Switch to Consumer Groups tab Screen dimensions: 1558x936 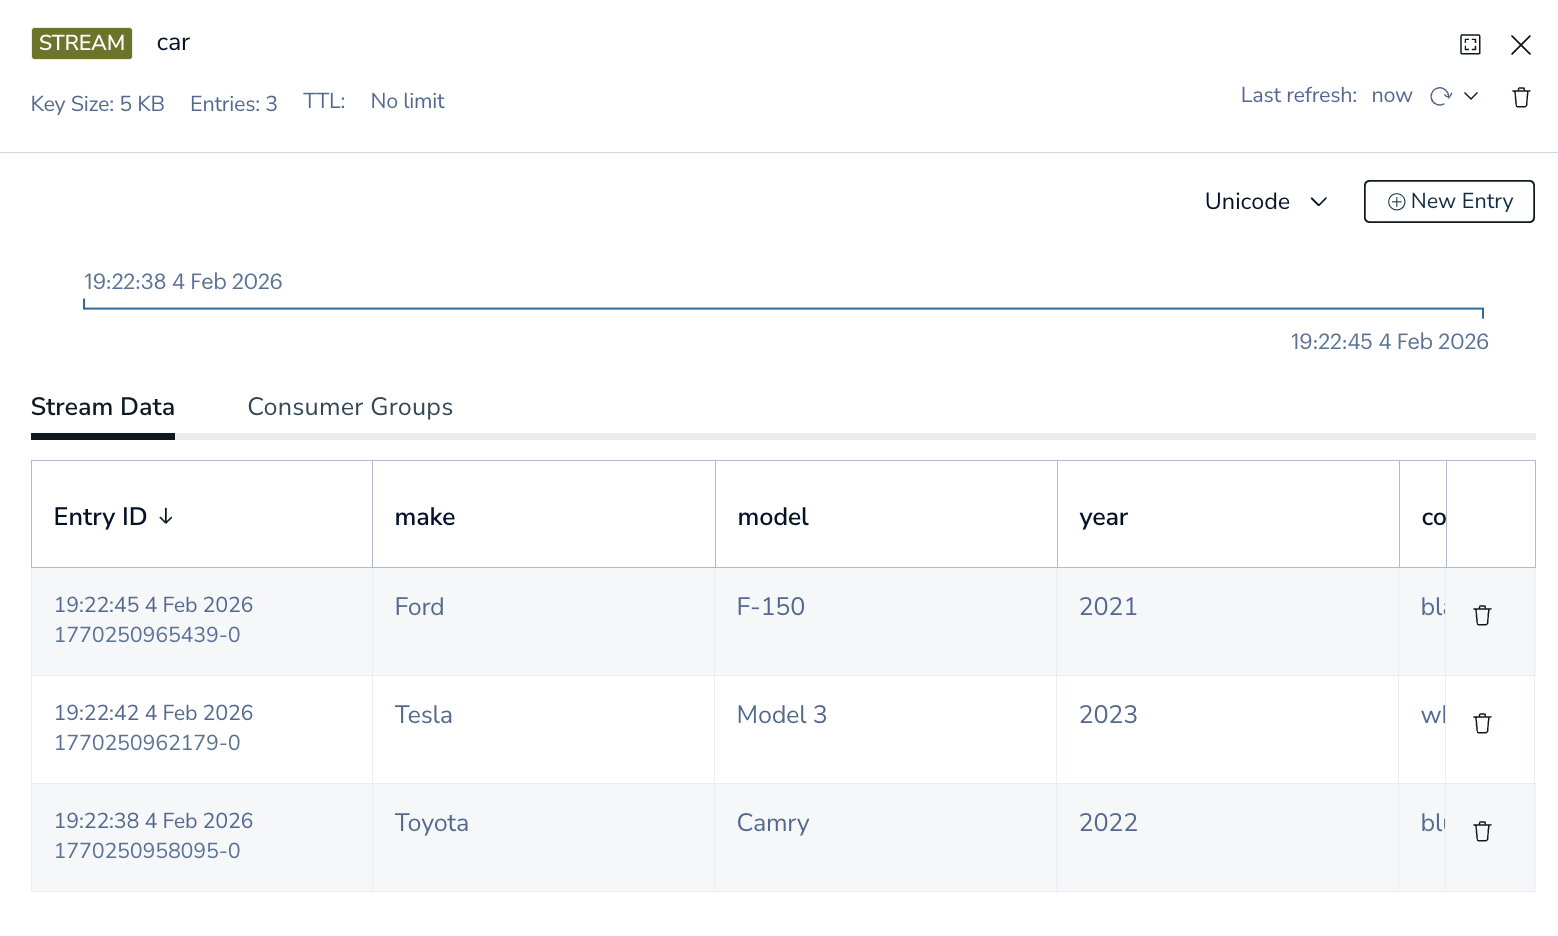(x=350, y=407)
